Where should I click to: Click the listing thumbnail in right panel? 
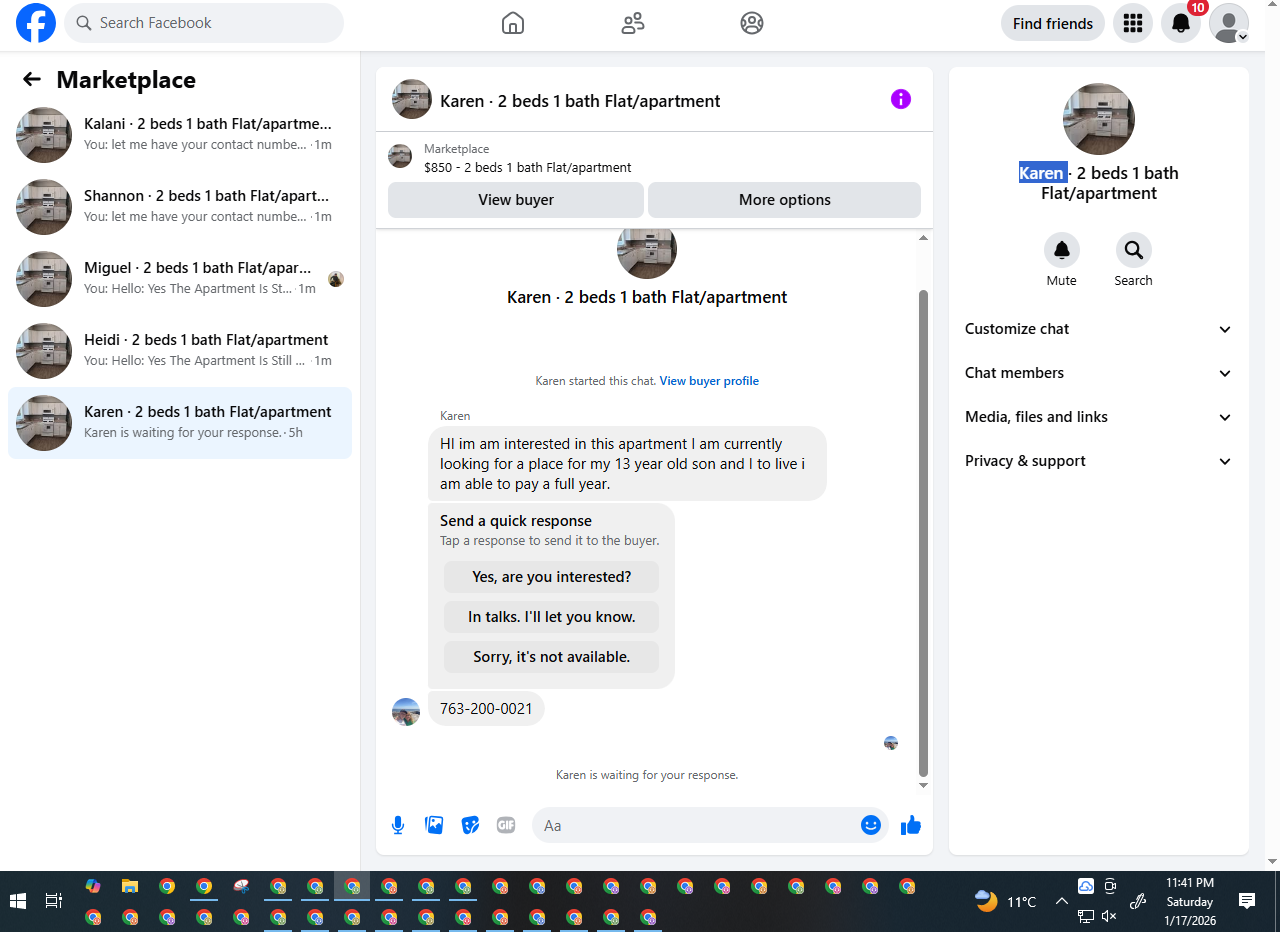point(1099,119)
